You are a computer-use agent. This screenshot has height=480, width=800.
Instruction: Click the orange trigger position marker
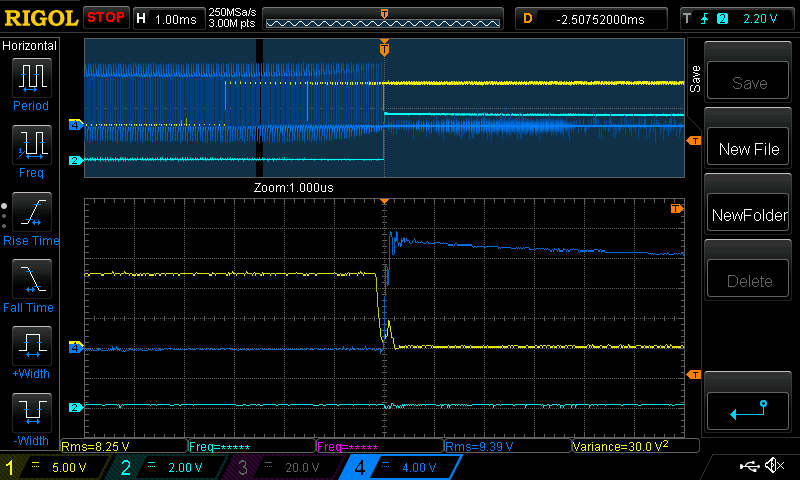point(384,47)
